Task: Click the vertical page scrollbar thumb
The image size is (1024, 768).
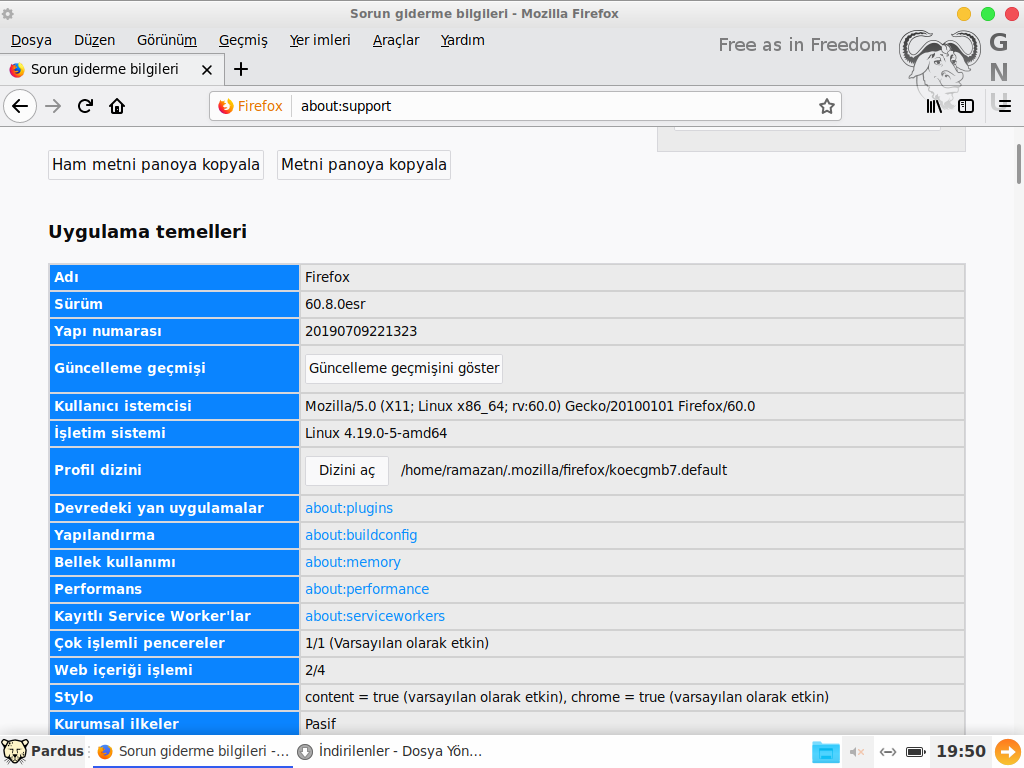Action: [x=1019, y=164]
